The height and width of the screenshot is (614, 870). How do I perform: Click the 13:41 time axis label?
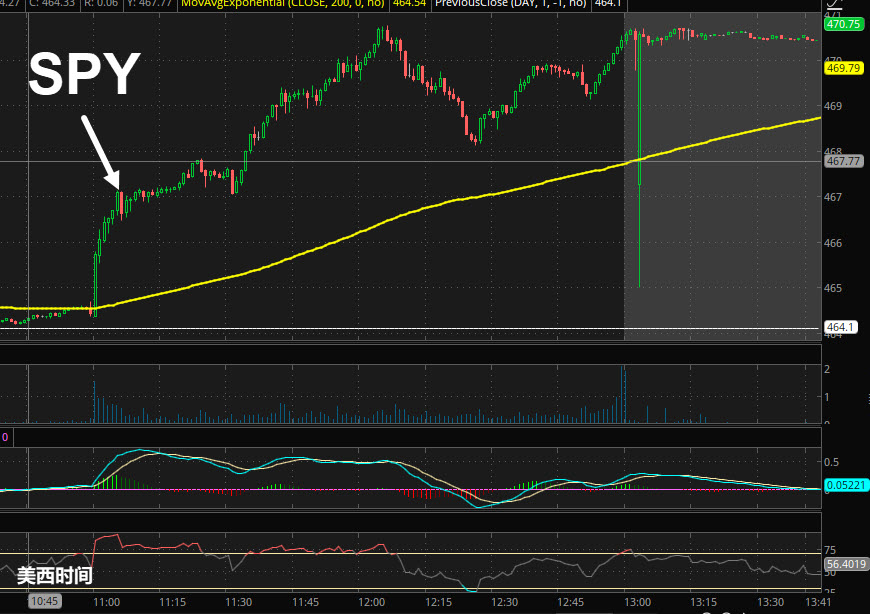click(818, 602)
